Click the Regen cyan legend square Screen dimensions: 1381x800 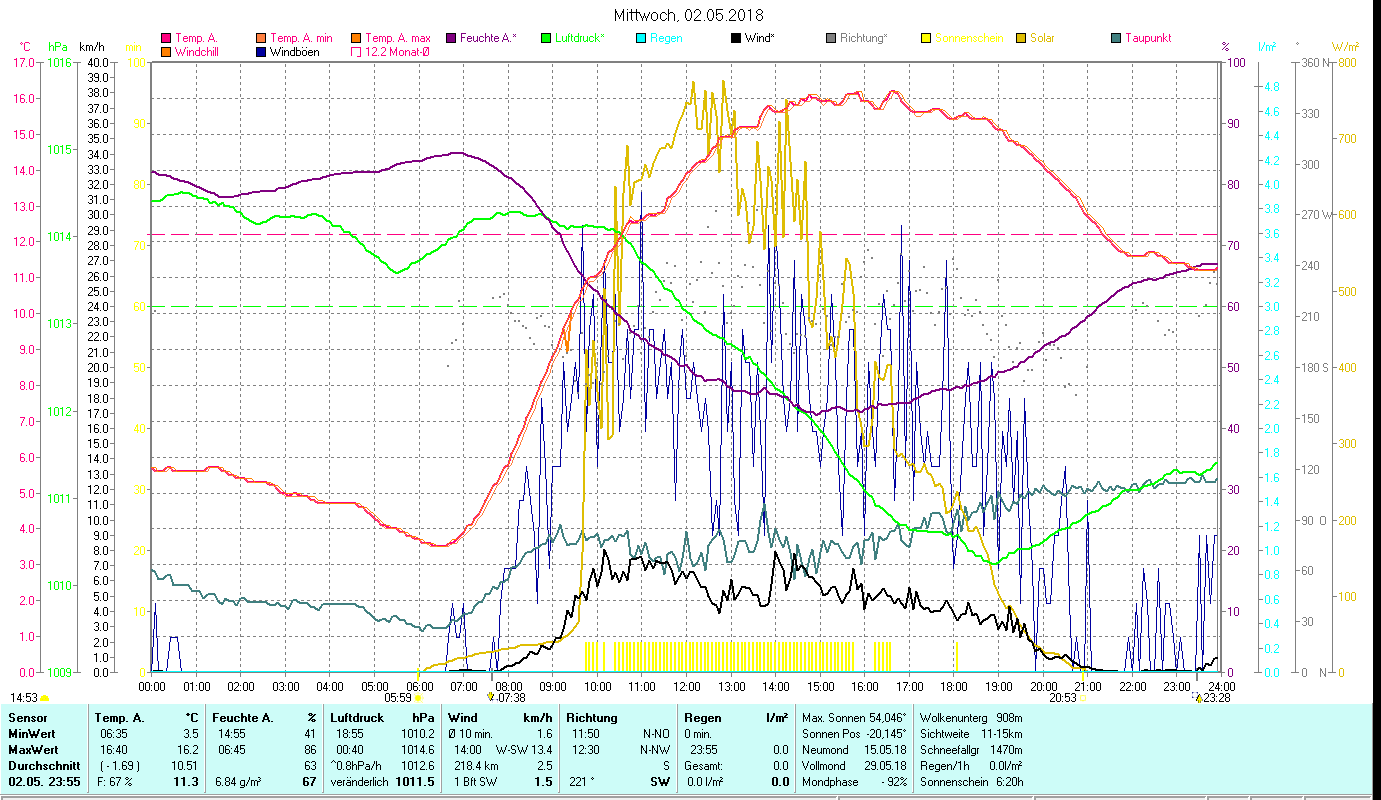640,39
